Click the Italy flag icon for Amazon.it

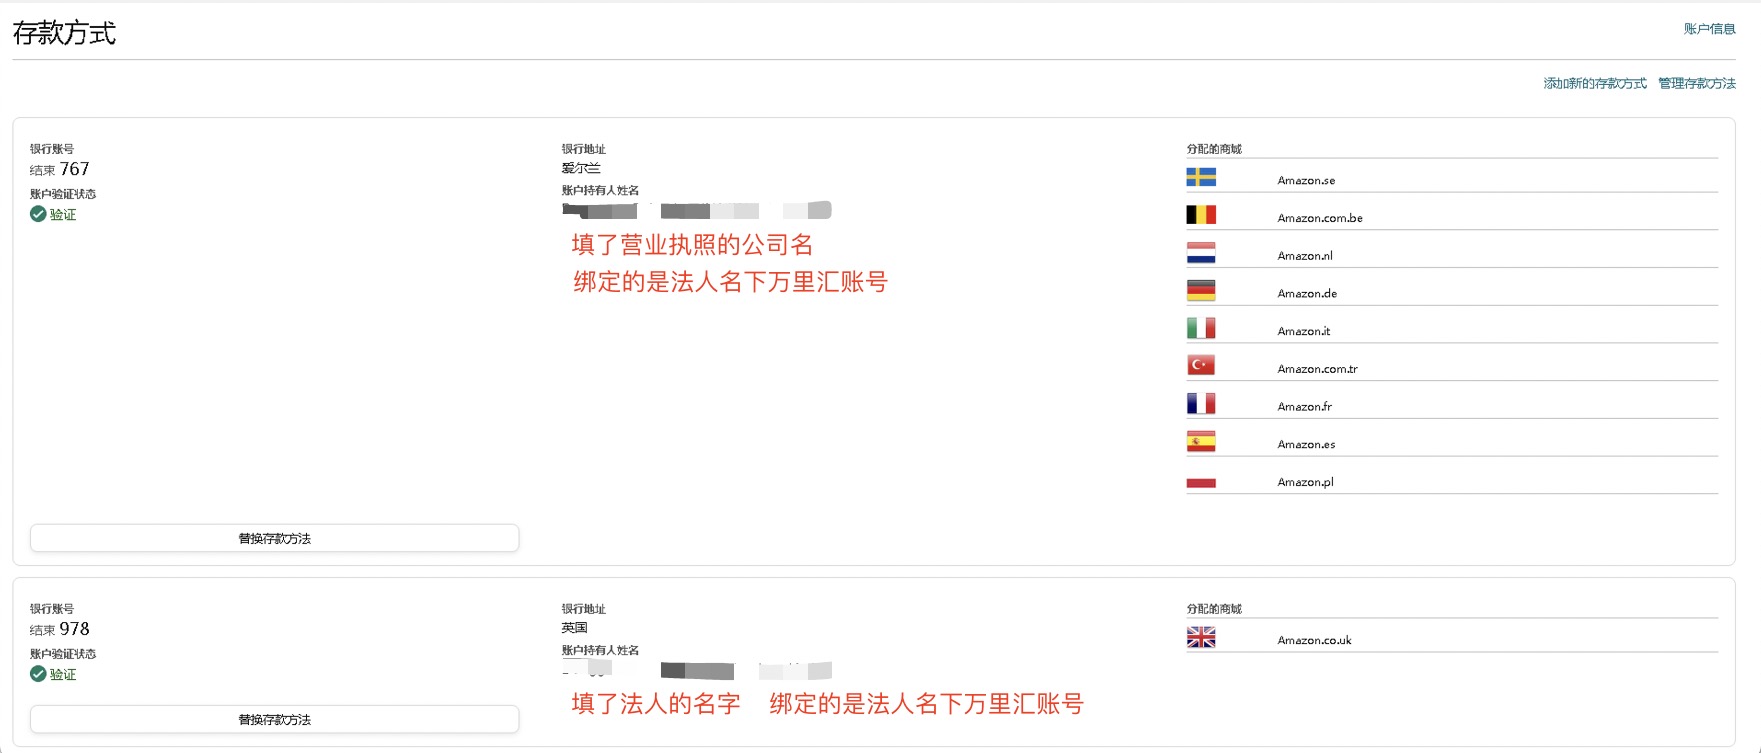1201,328
